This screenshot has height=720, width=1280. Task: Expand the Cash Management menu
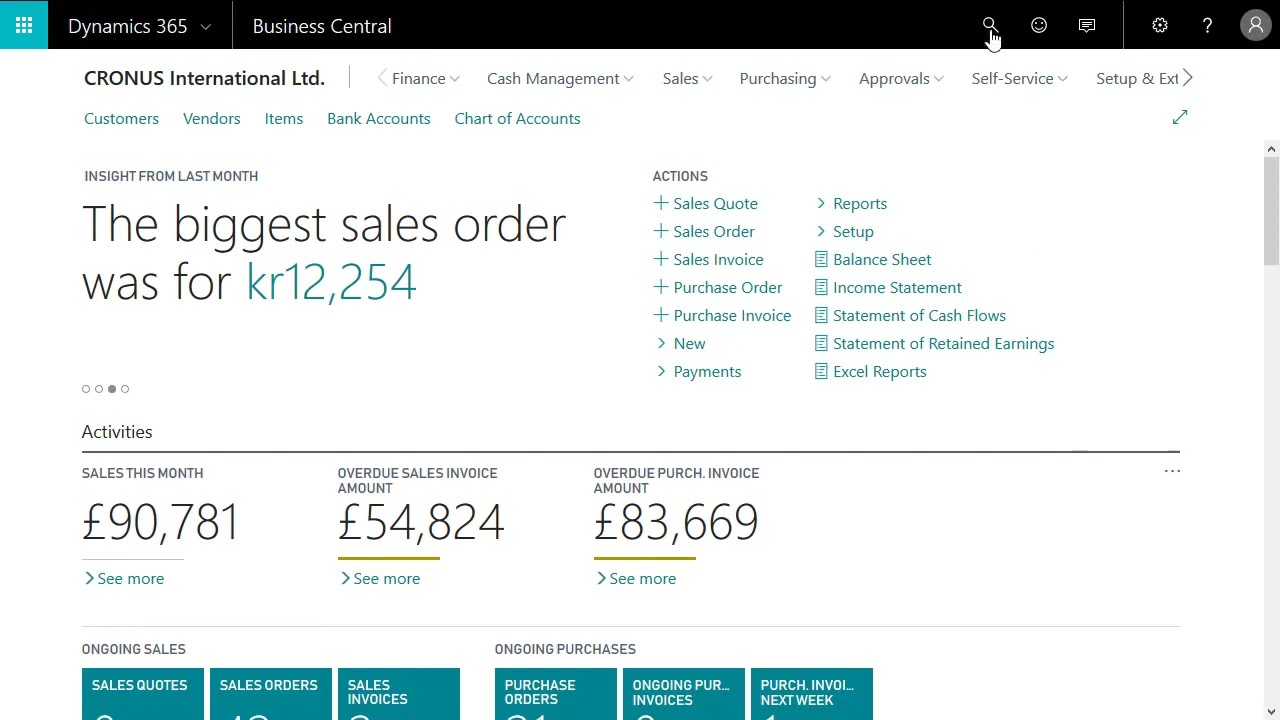[560, 78]
